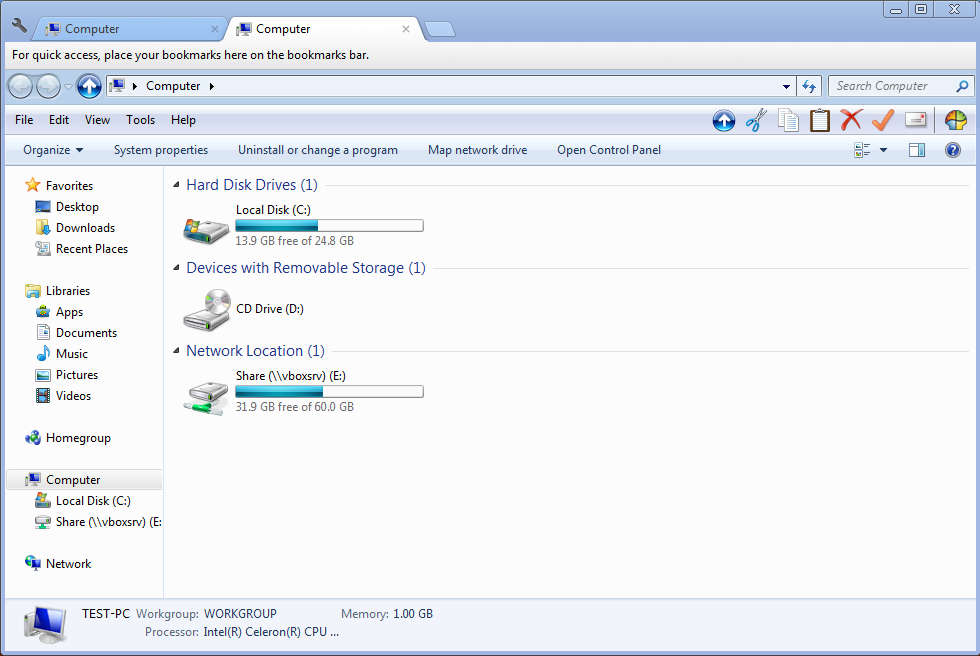Open the Edit menu
Screen dimensions: 980x656
[x=59, y=120]
